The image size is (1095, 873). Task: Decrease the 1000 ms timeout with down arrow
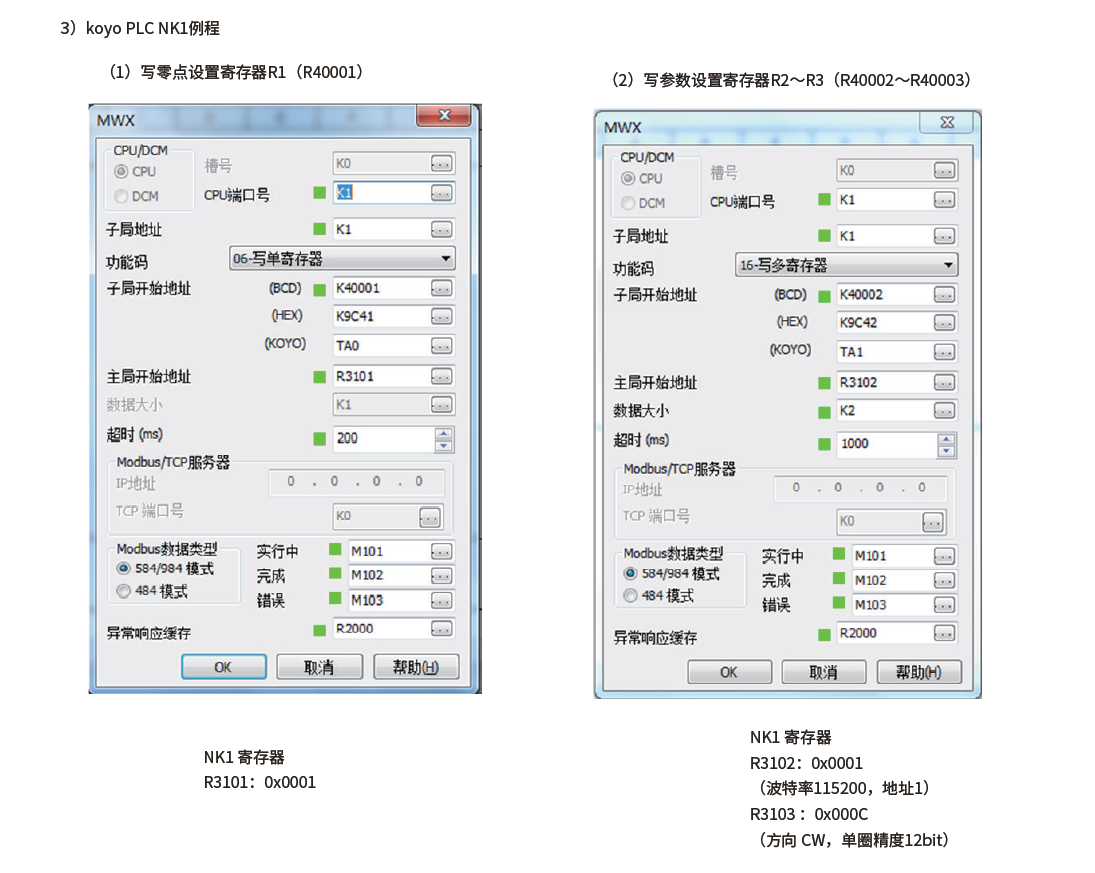(946, 451)
